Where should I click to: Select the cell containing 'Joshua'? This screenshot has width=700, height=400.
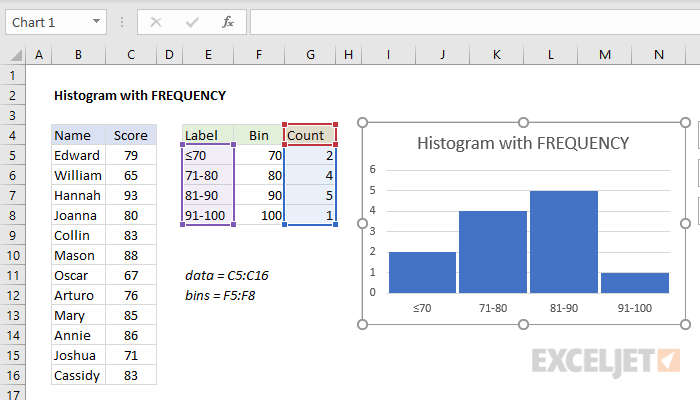(79, 356)
